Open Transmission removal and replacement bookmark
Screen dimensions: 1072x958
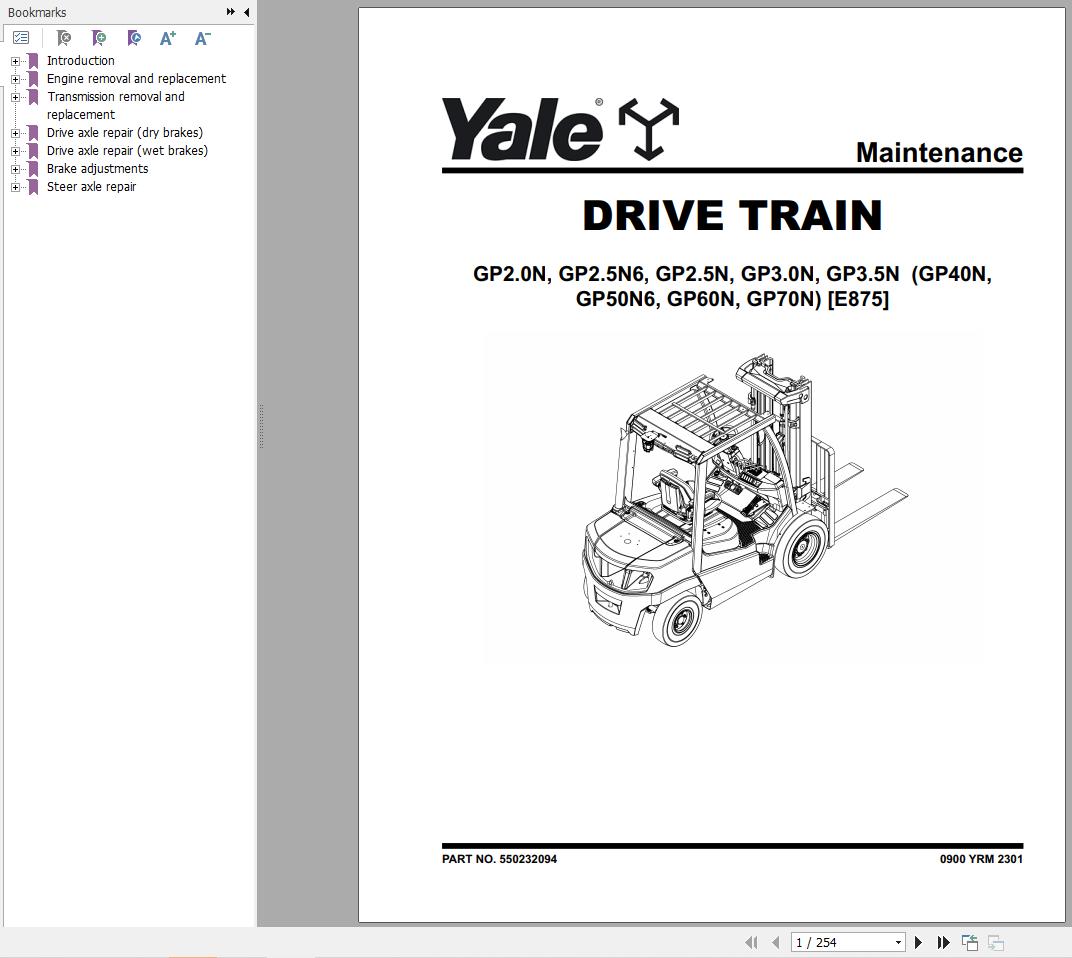(x=116, y=105)
